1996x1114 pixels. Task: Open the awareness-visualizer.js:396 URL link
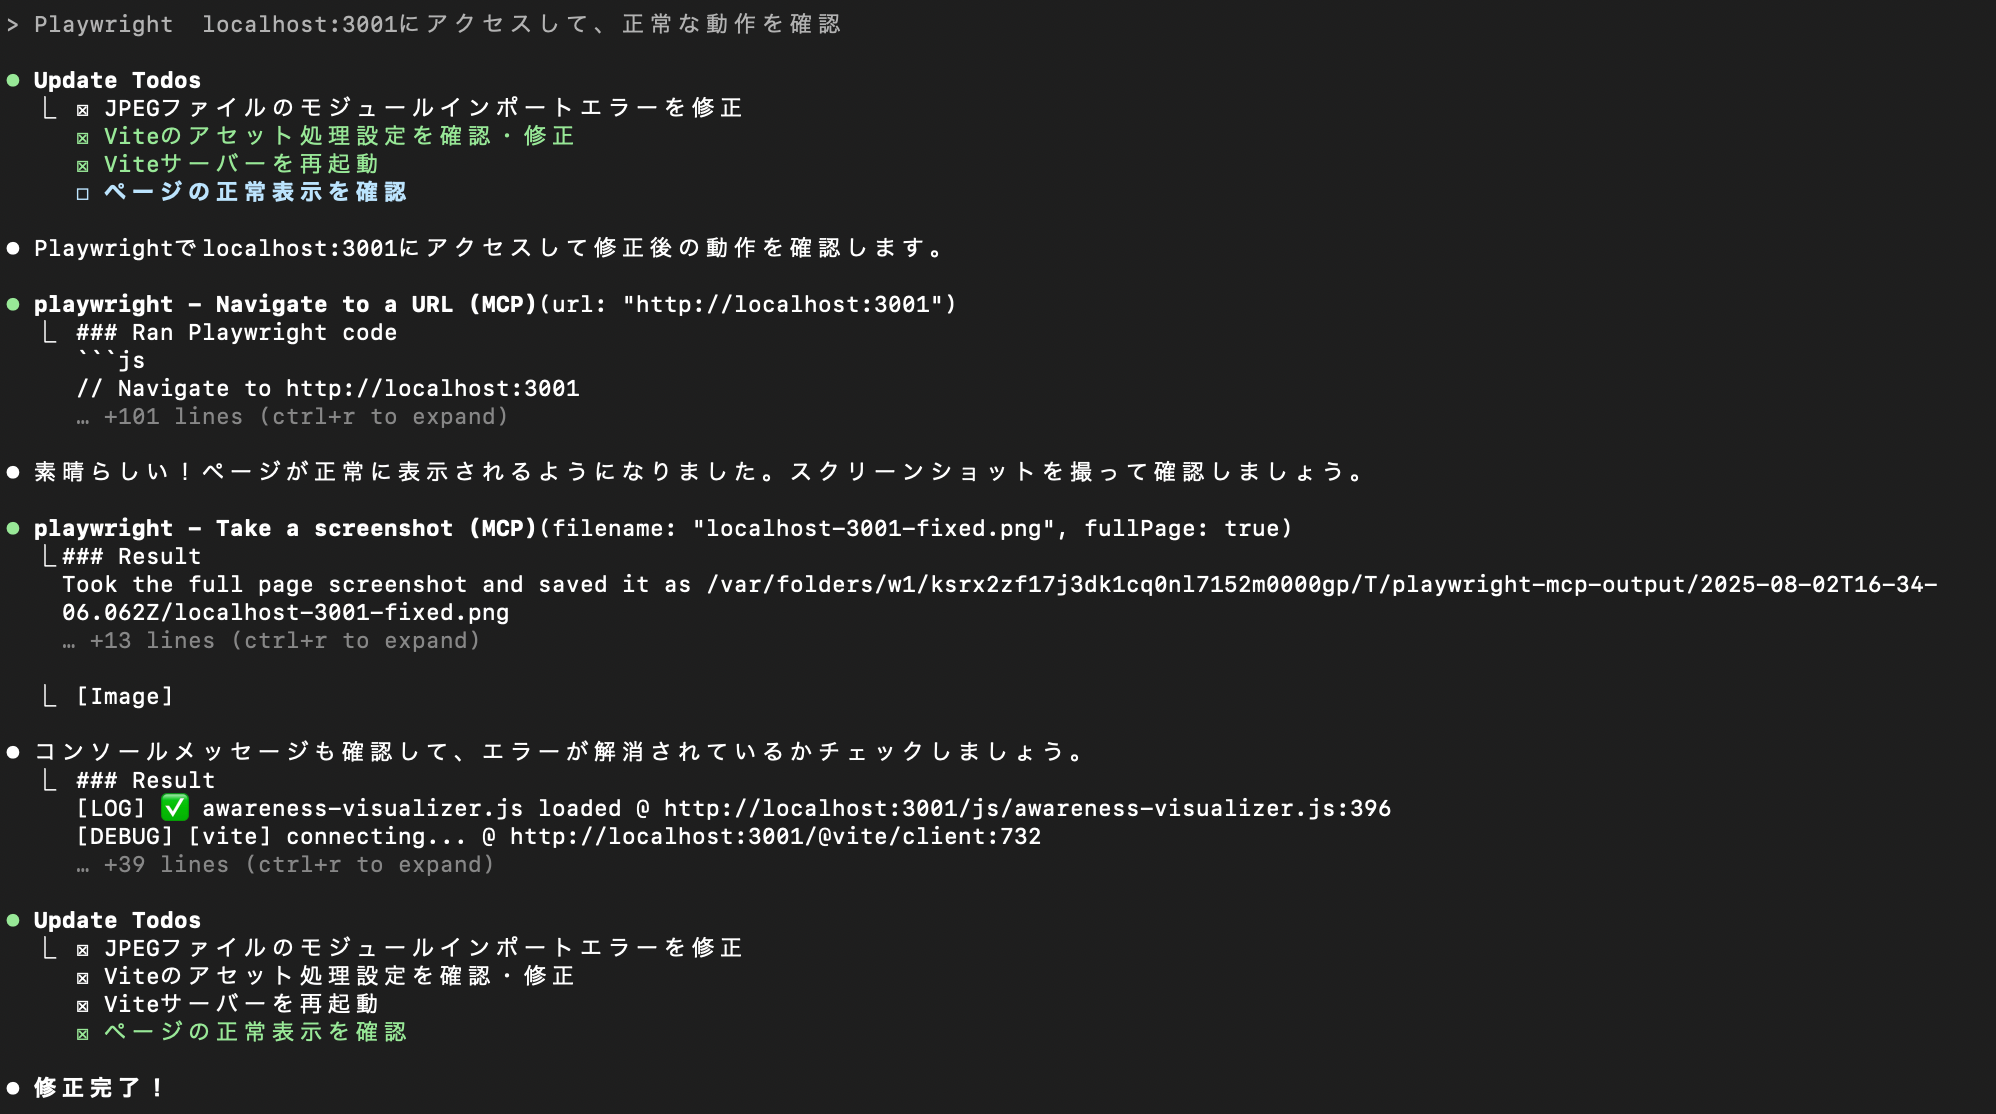tap(1027, 808)
